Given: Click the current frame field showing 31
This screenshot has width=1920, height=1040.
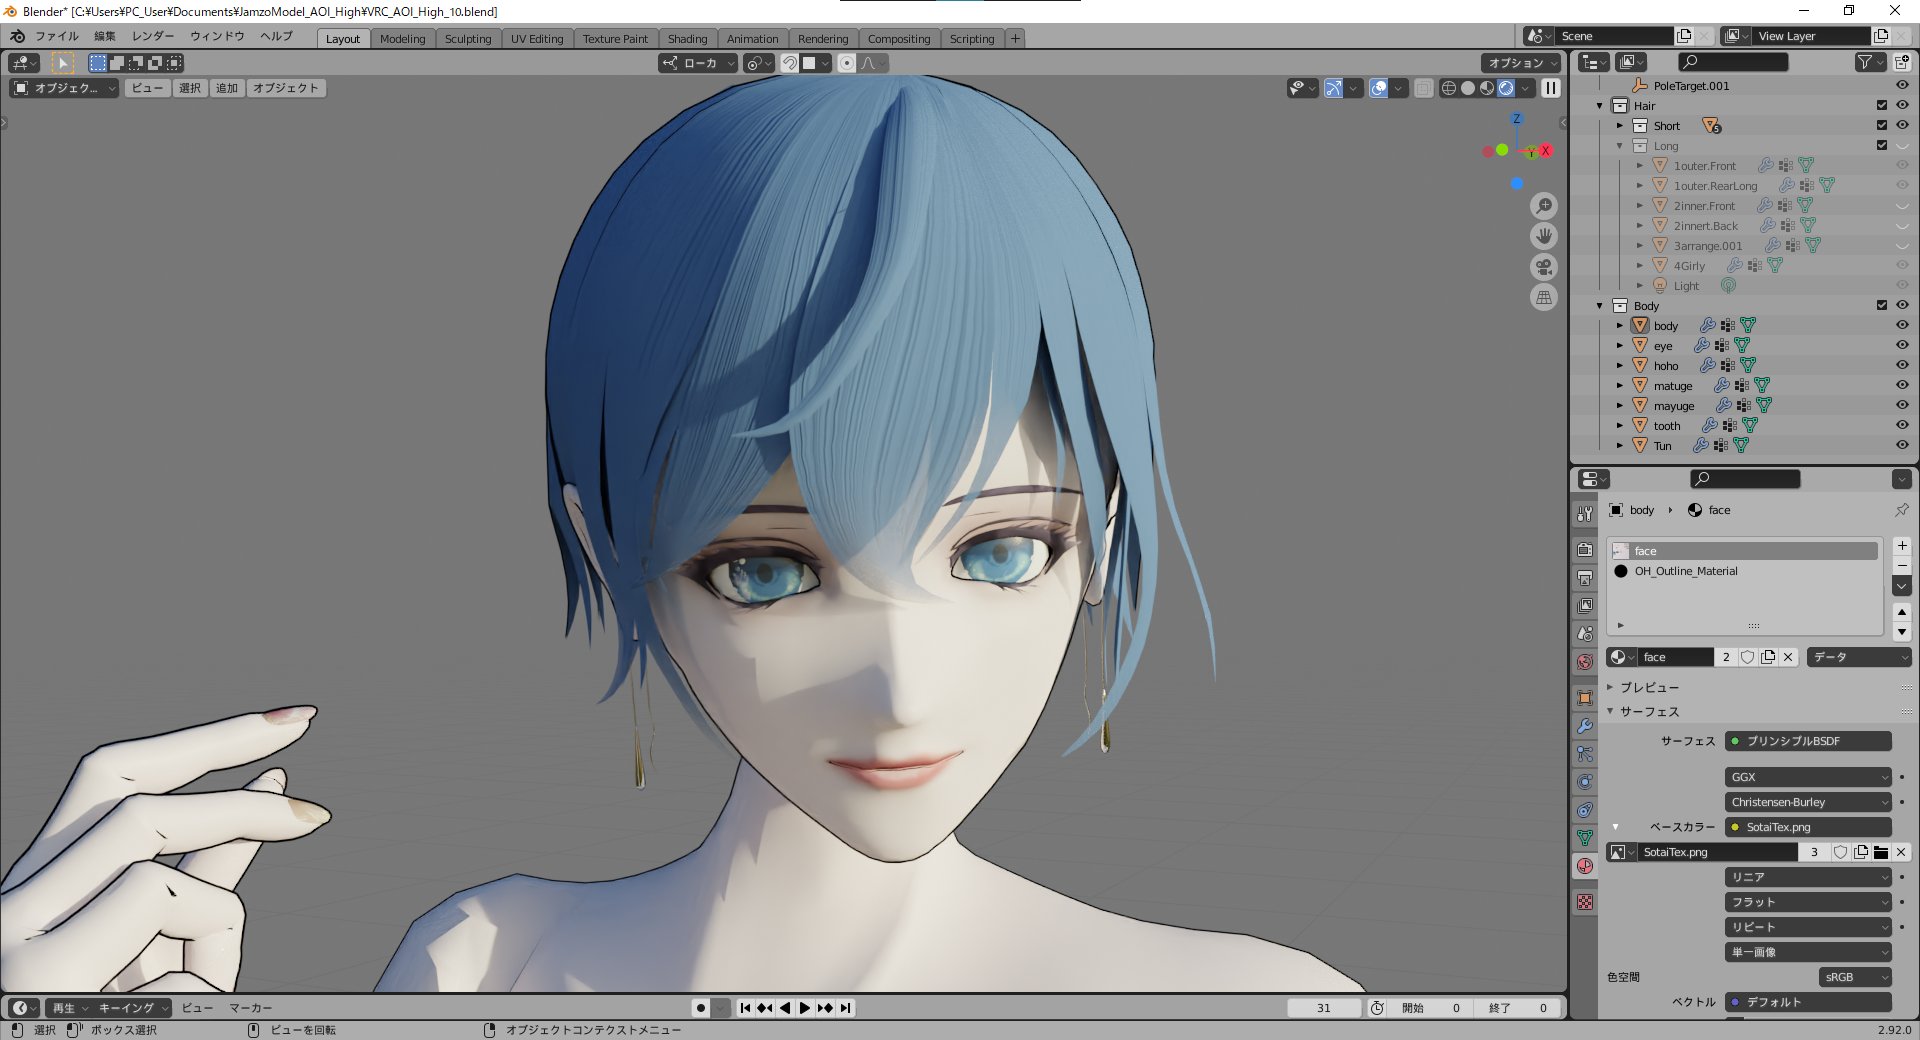Looking at the screenshot, I should [1323, 1008].
